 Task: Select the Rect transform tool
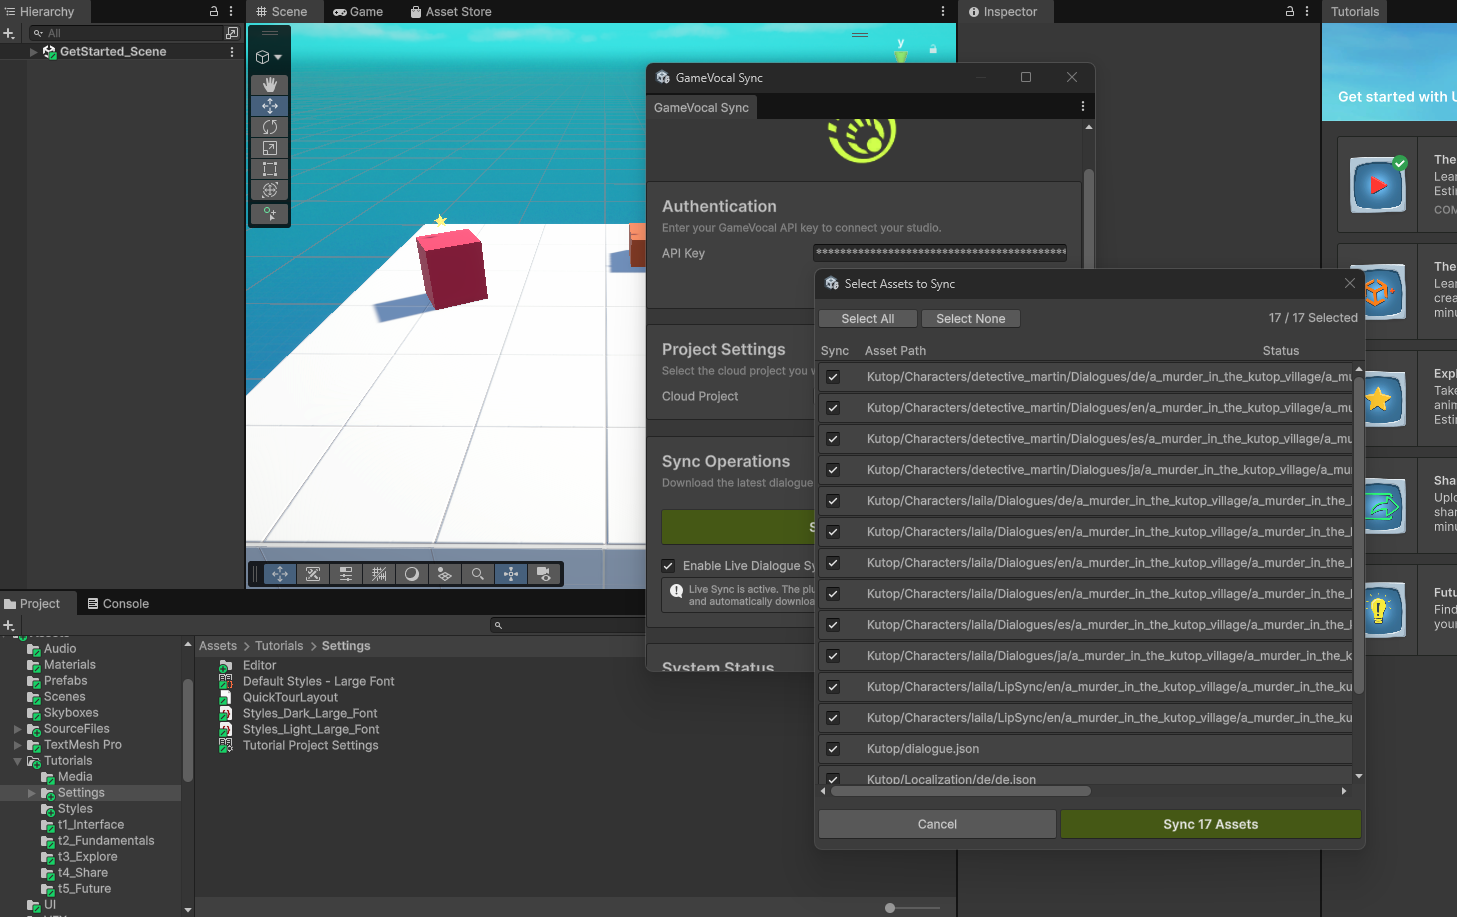[x=269, y=169]
